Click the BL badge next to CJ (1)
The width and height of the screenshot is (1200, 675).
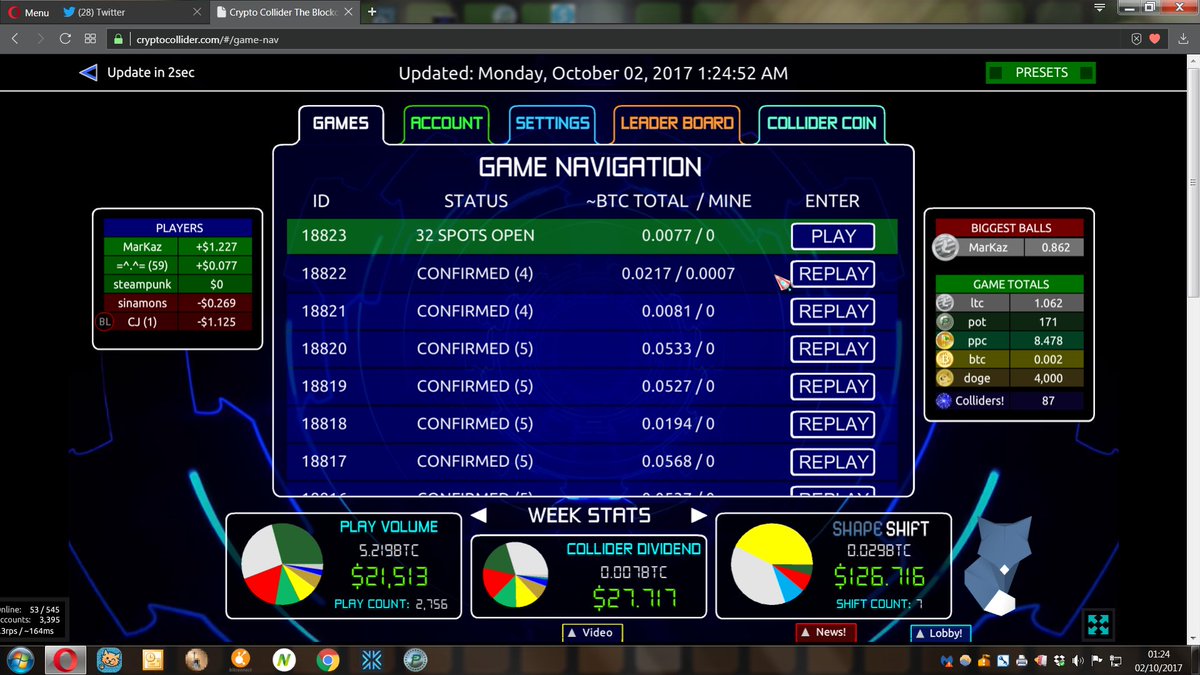[x=105, y=322]
